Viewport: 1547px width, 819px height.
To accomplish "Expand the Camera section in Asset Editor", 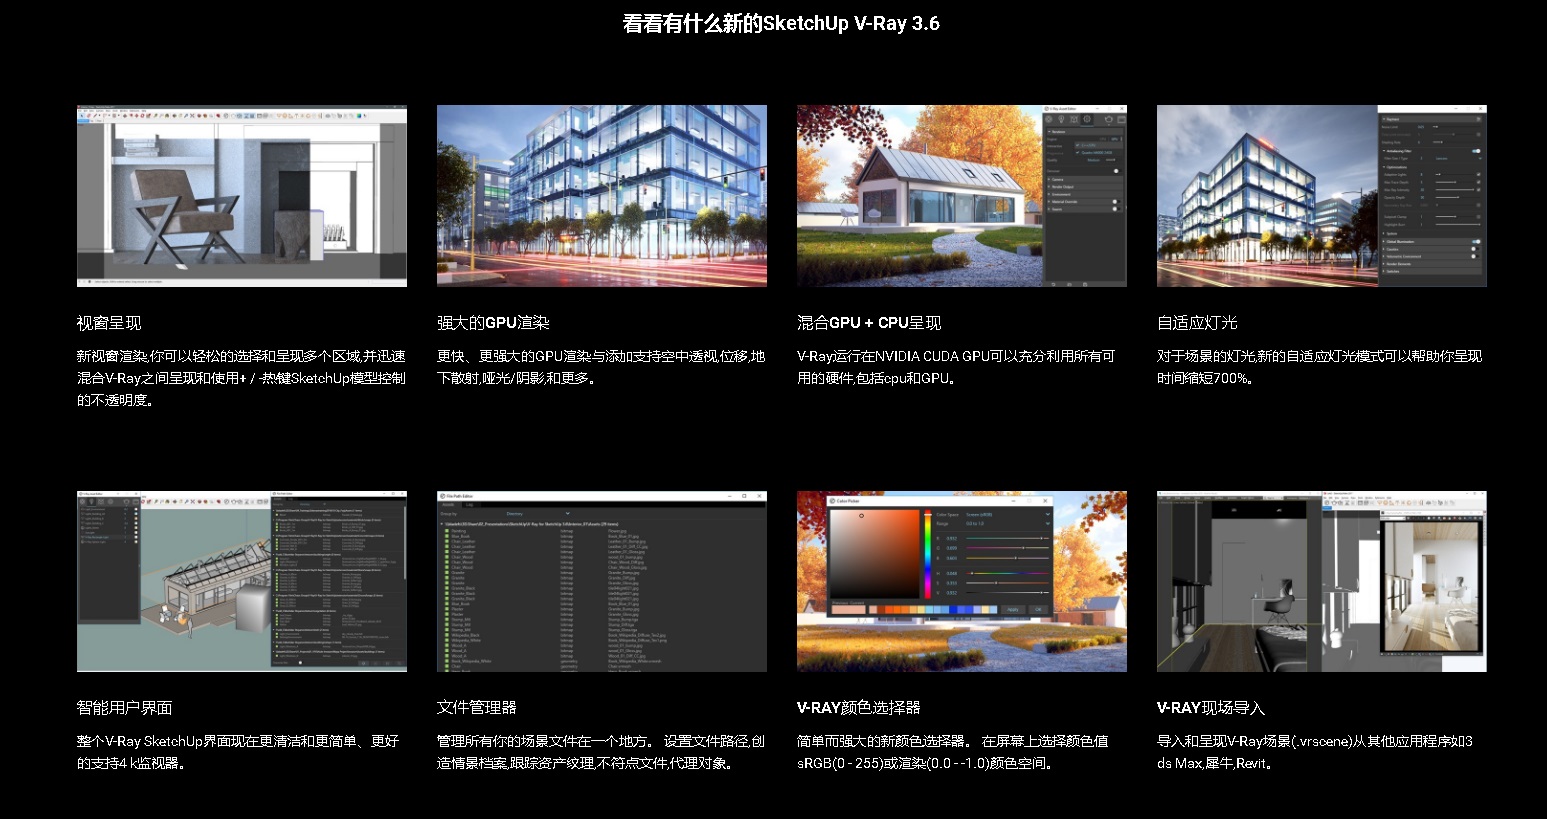I will click(1058, 180).
